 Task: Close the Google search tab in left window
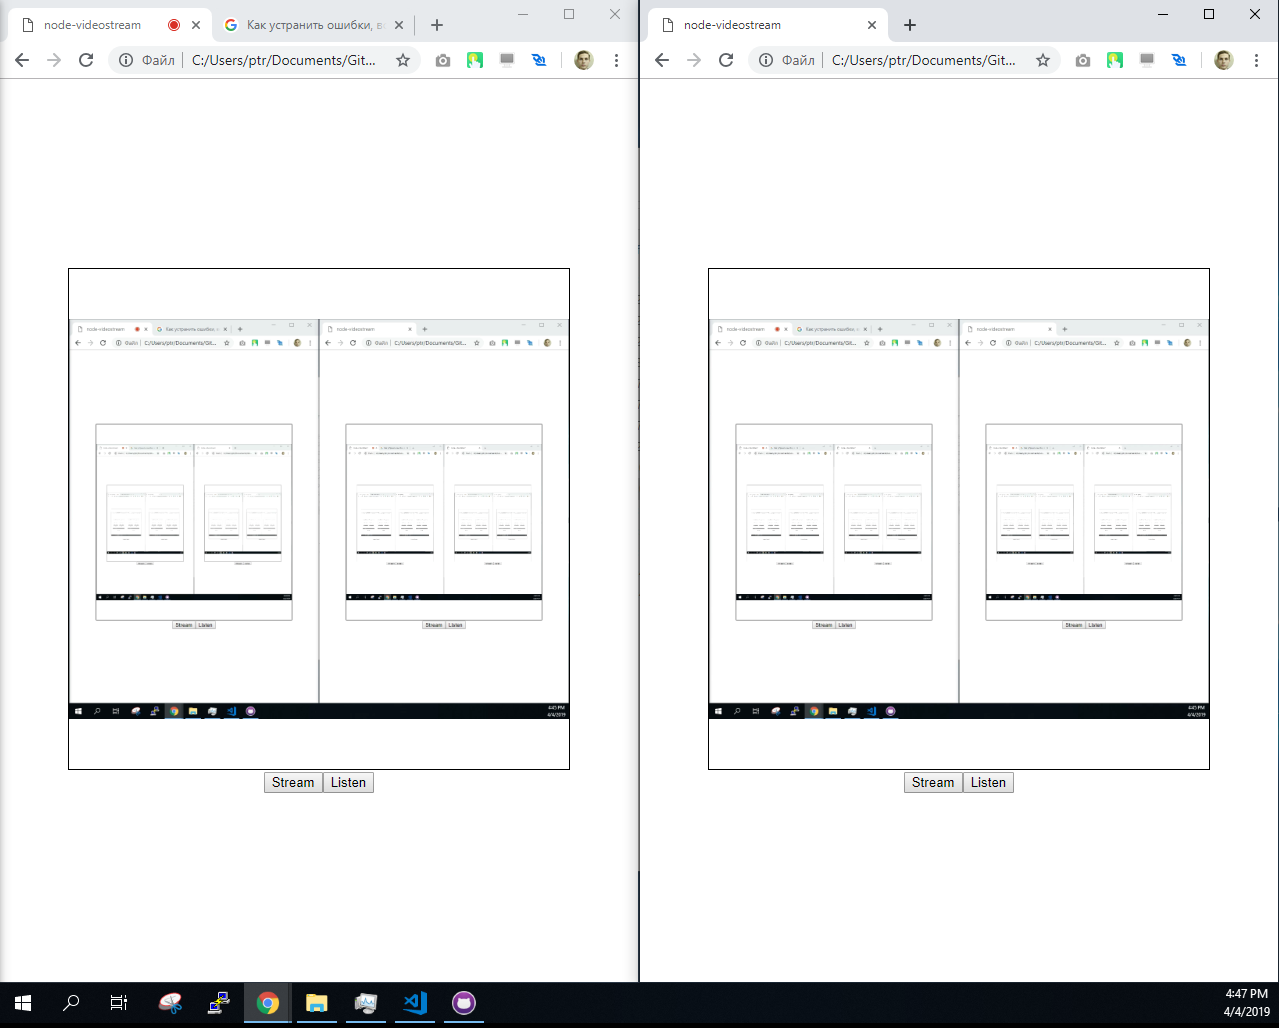click(399, 25)
